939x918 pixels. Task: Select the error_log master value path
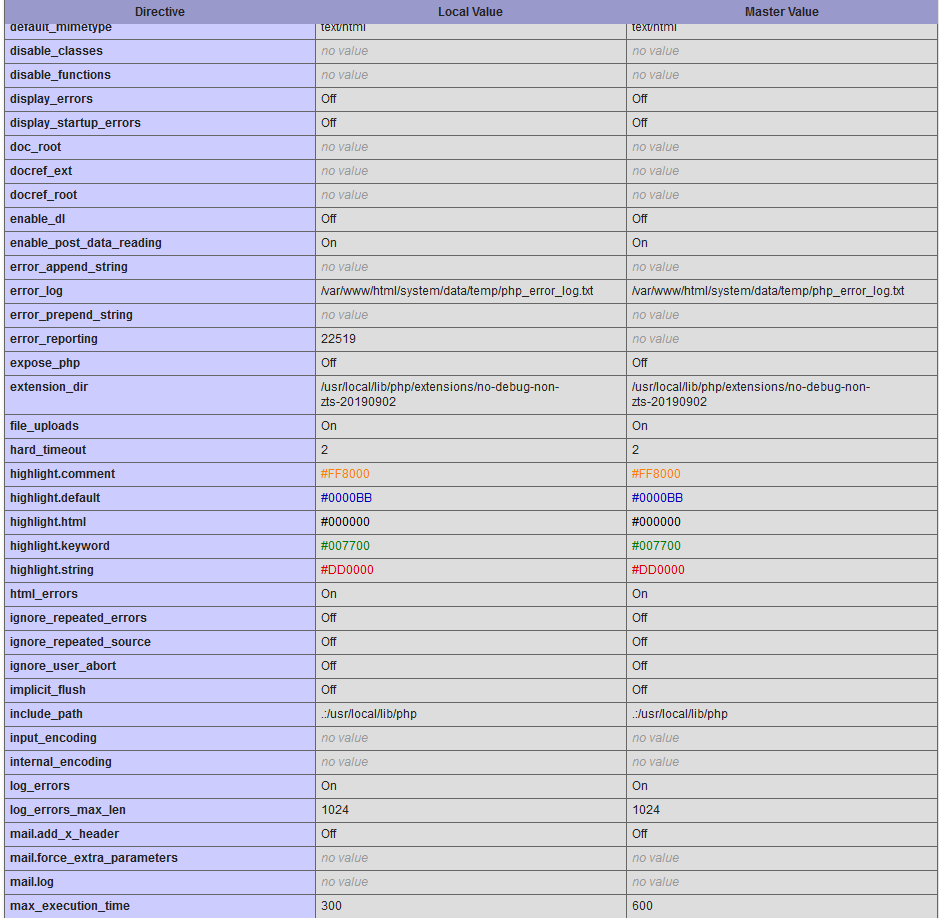tap(768, 291)
